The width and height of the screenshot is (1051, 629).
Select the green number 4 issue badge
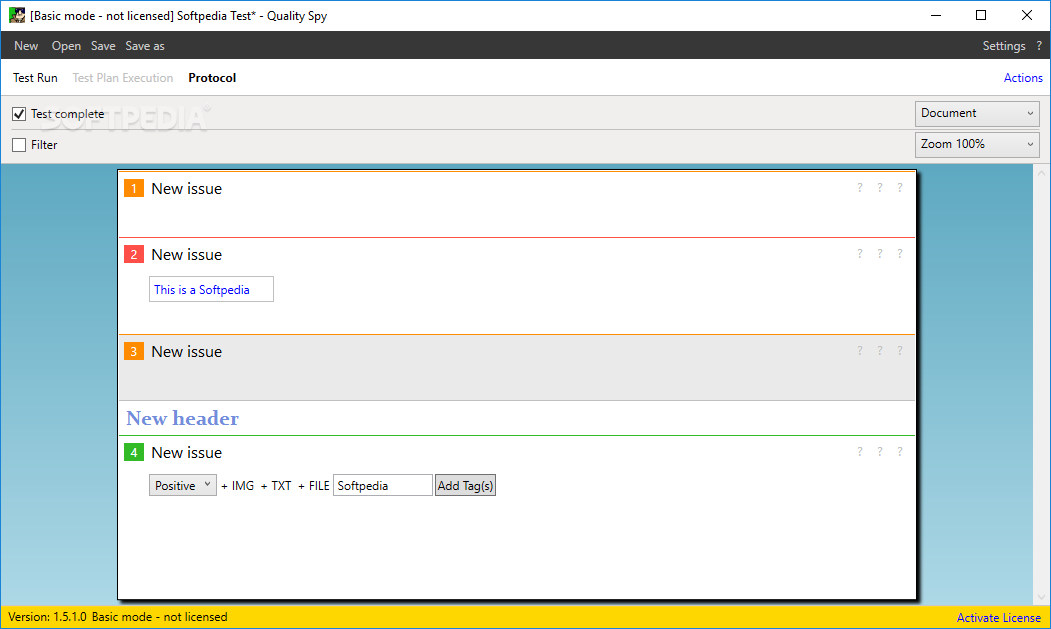pos(134,453)
